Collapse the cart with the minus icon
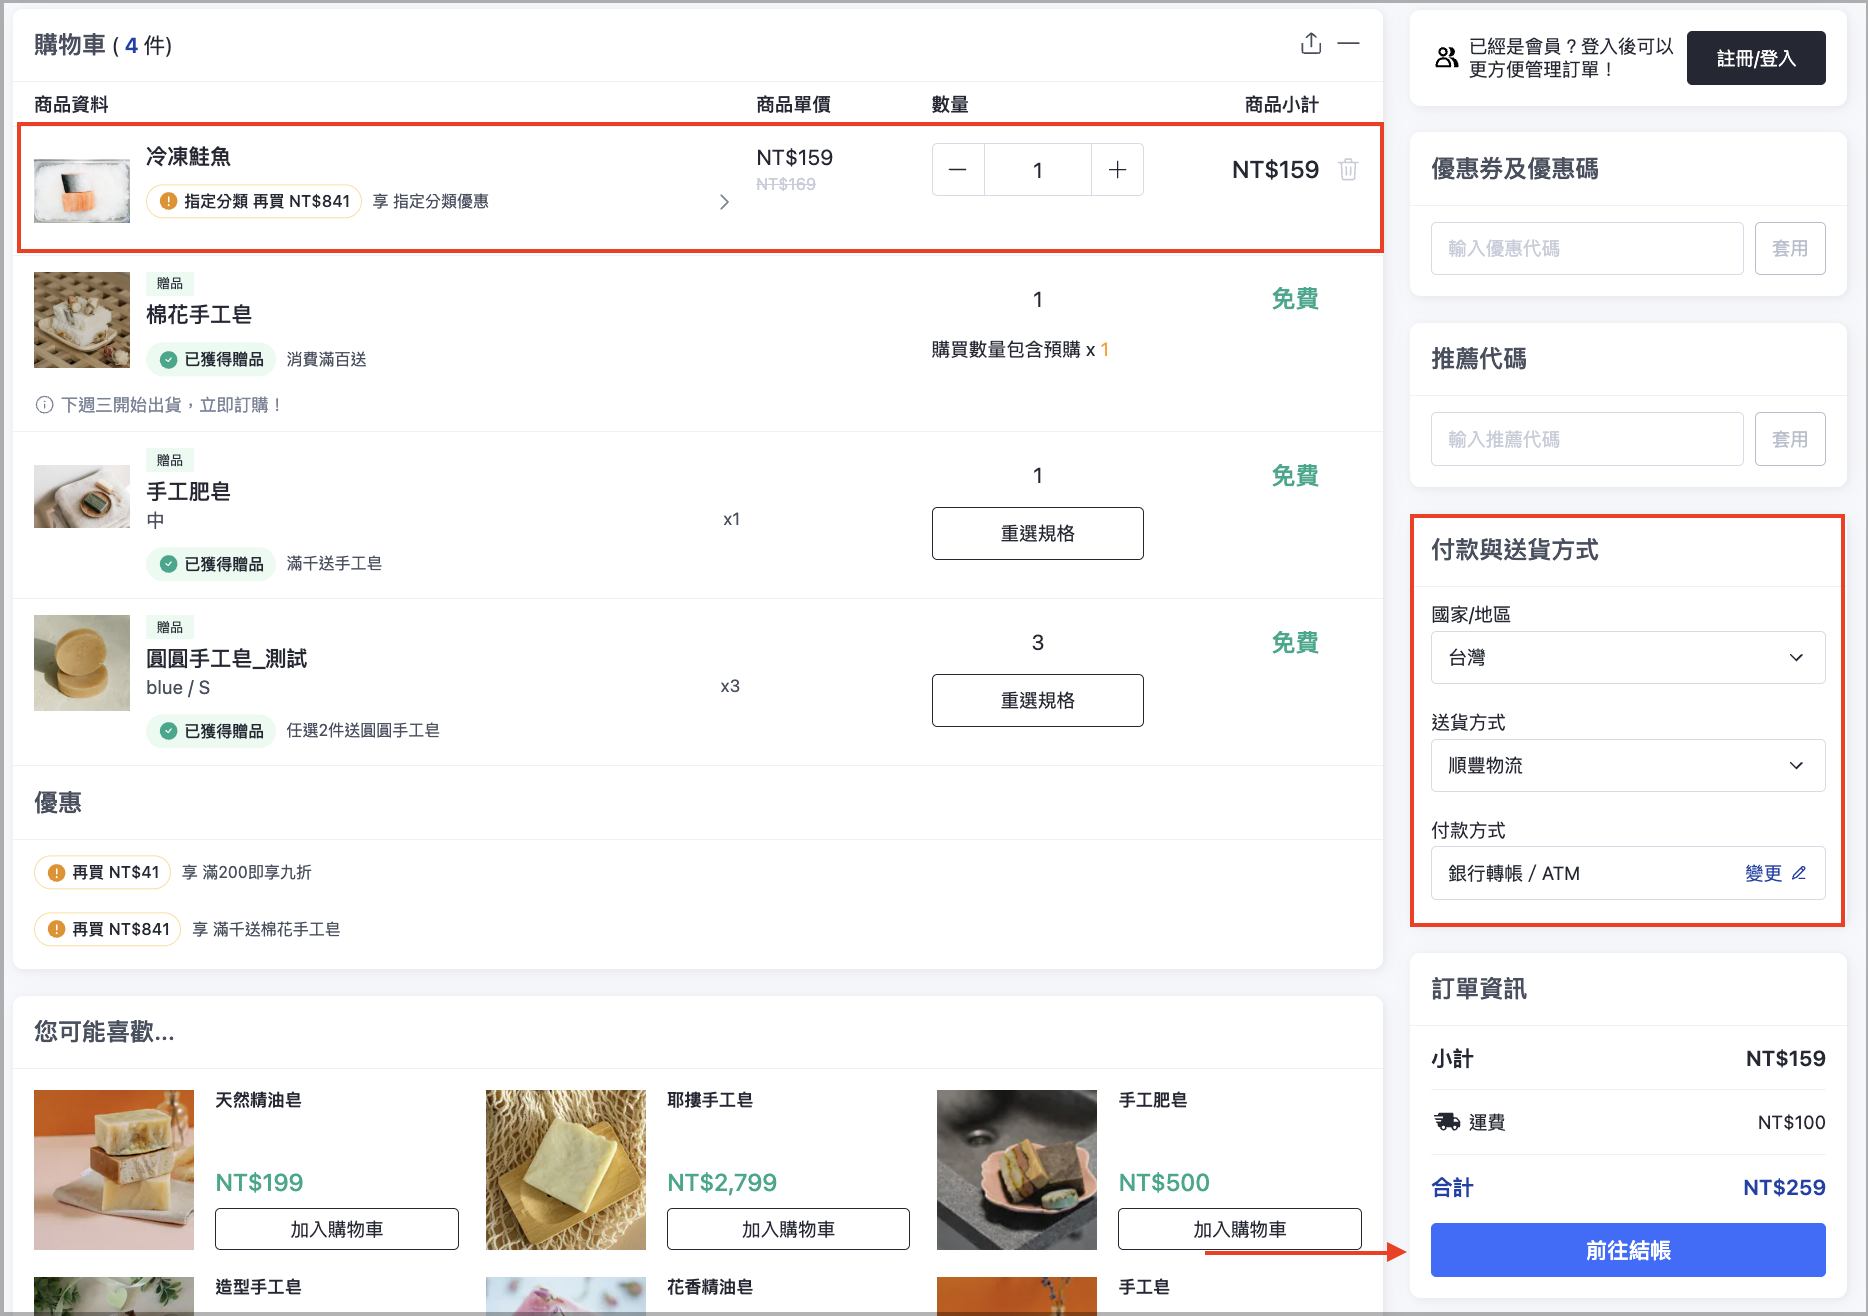The image size is (1868, 1316). pos(1349,44)
